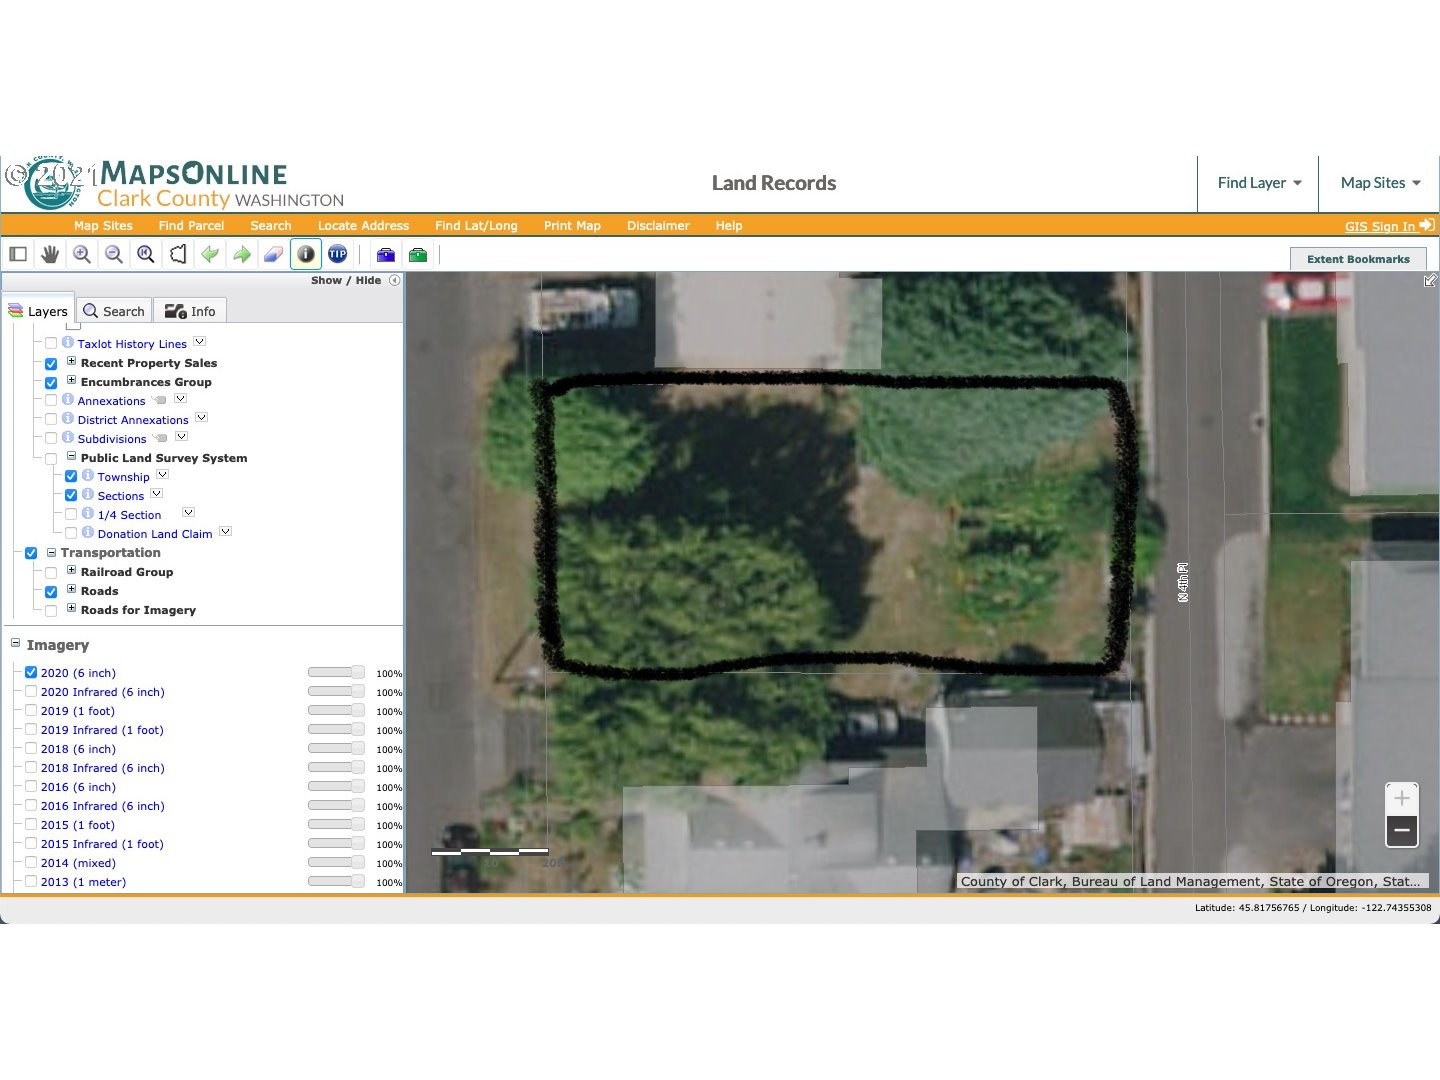
Task: Select the Pan hand tool
Action: (50, 254)
